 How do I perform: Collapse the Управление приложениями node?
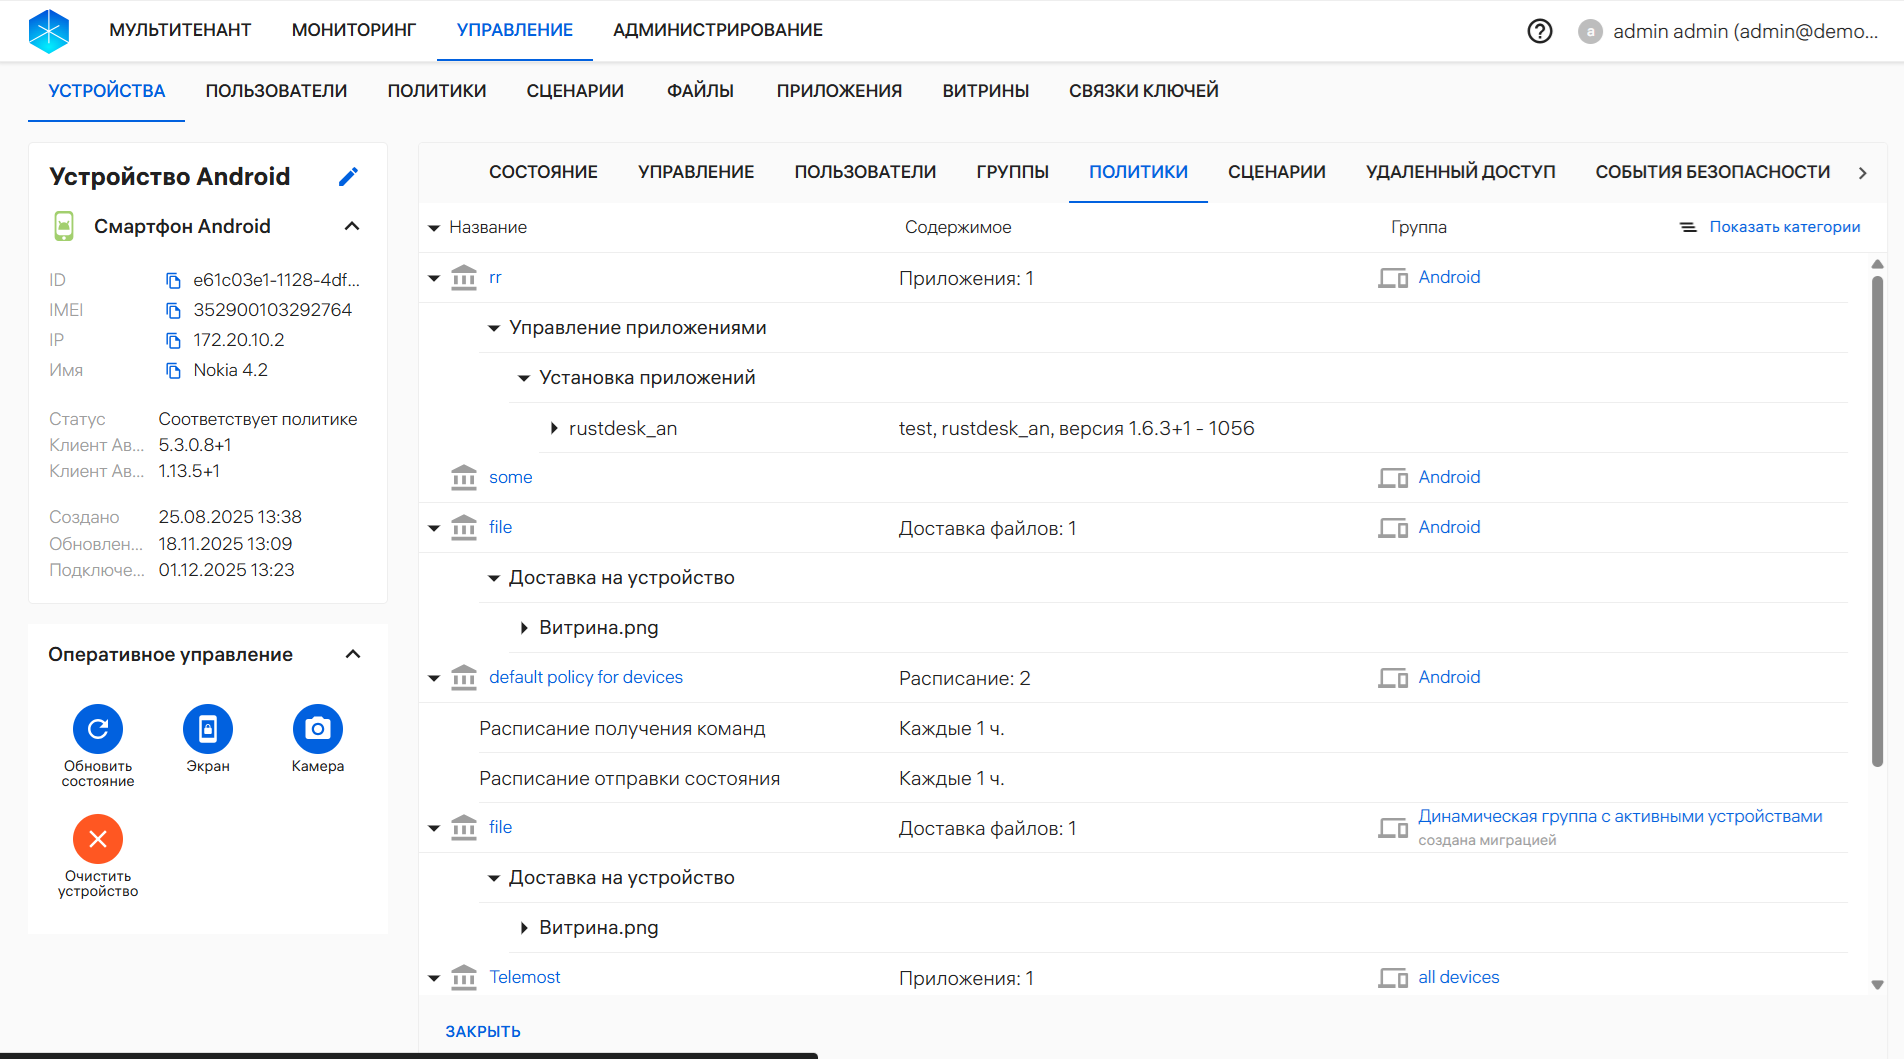[x=494, y=328]
